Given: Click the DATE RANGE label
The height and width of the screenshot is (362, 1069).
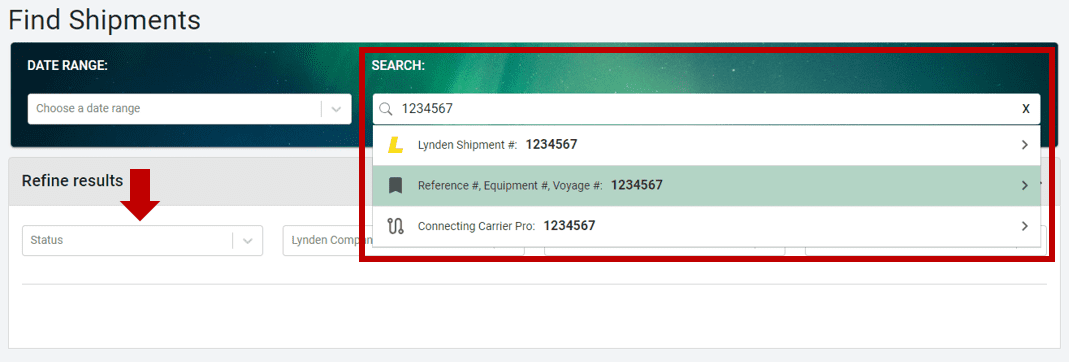Looking at the screenshot, I should 67,65.
